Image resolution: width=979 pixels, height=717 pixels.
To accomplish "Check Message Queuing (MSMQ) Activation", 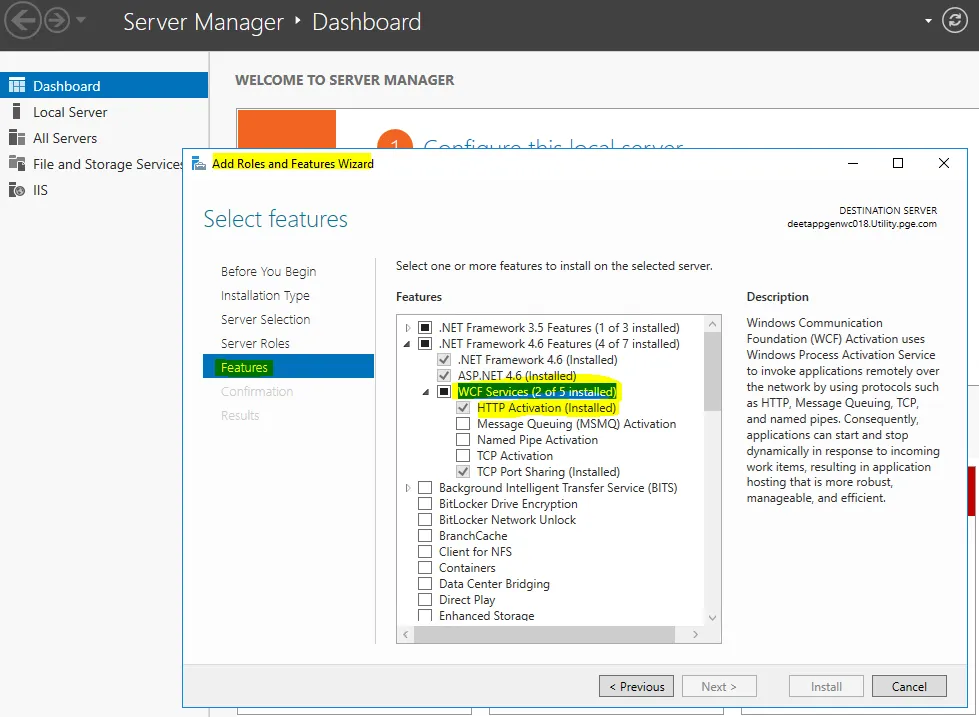I will coord(463,423).
